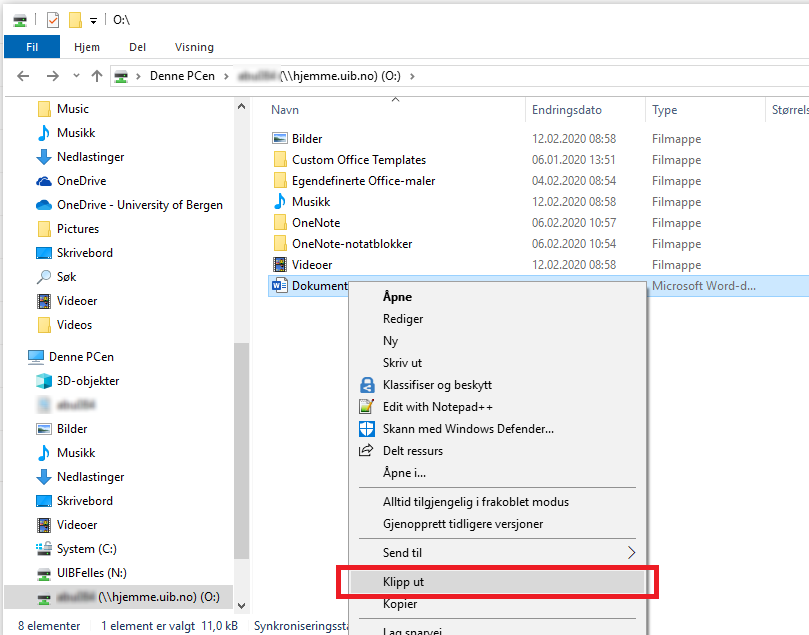809x635 pixels.
Task: Open the UIBFelles (N:) network drive
Action: (x=92, y=573)
